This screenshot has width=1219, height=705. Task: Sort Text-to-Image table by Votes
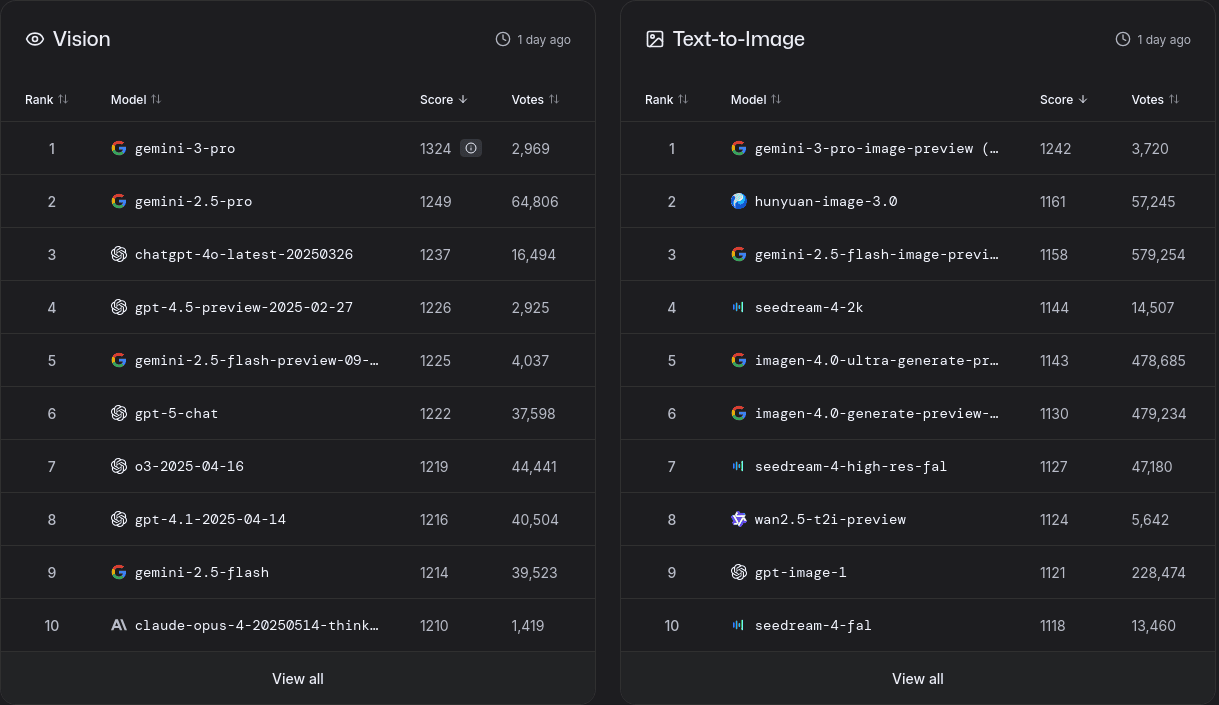point(1155,99)
